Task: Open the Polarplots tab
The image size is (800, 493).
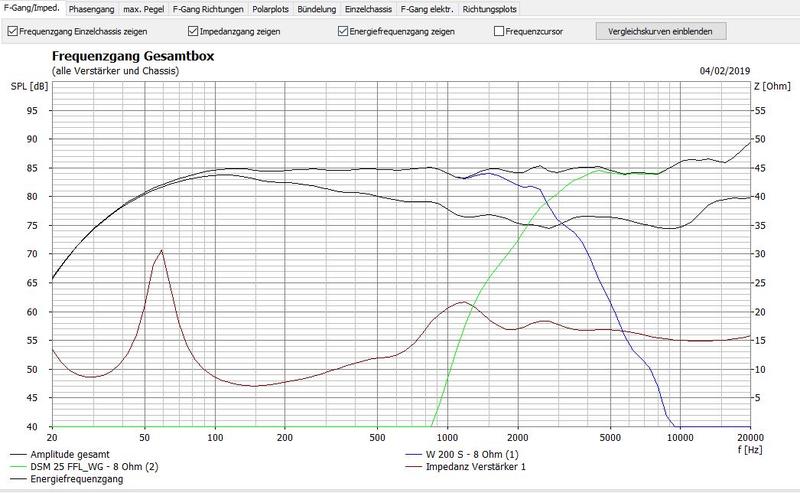Action: pos(270,9)
